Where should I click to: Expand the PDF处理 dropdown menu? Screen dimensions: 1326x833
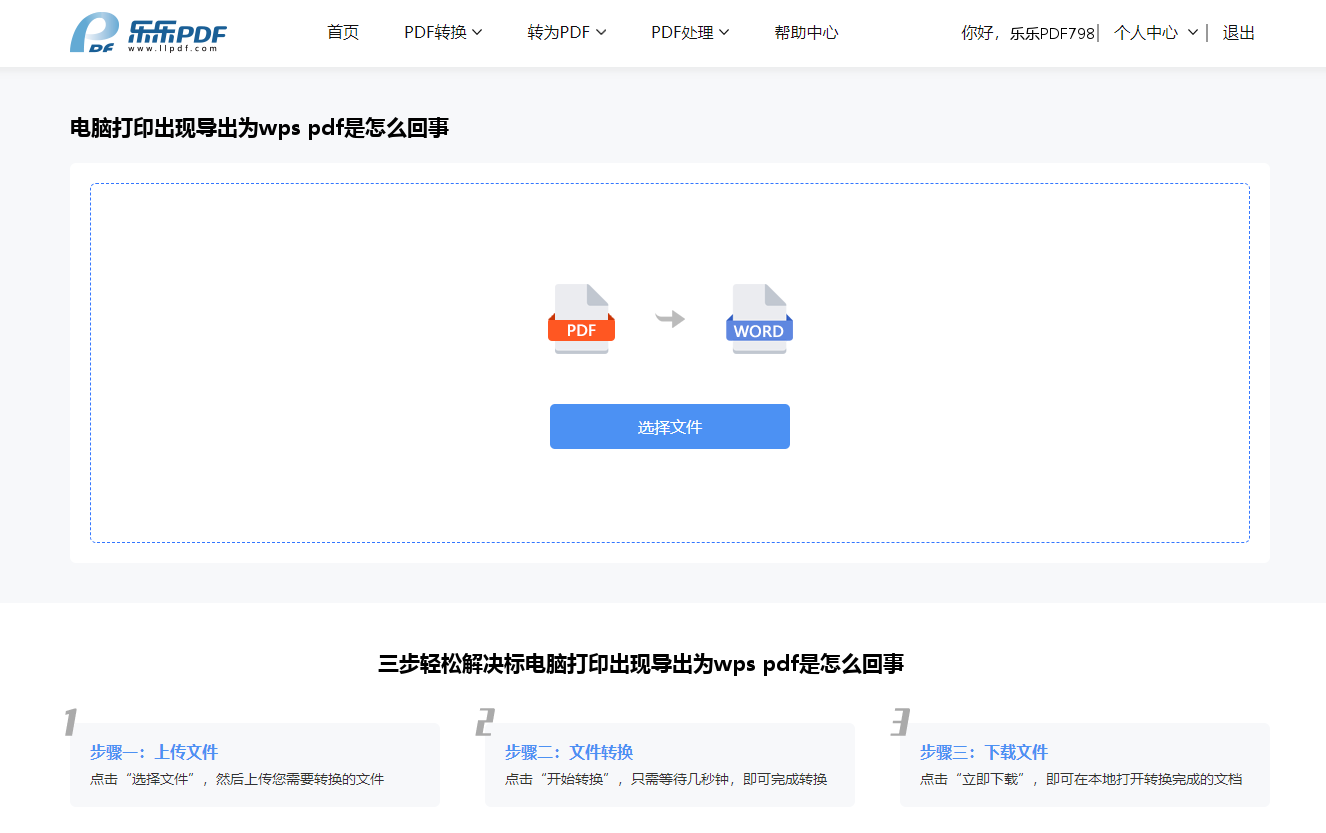pos(690,33)
